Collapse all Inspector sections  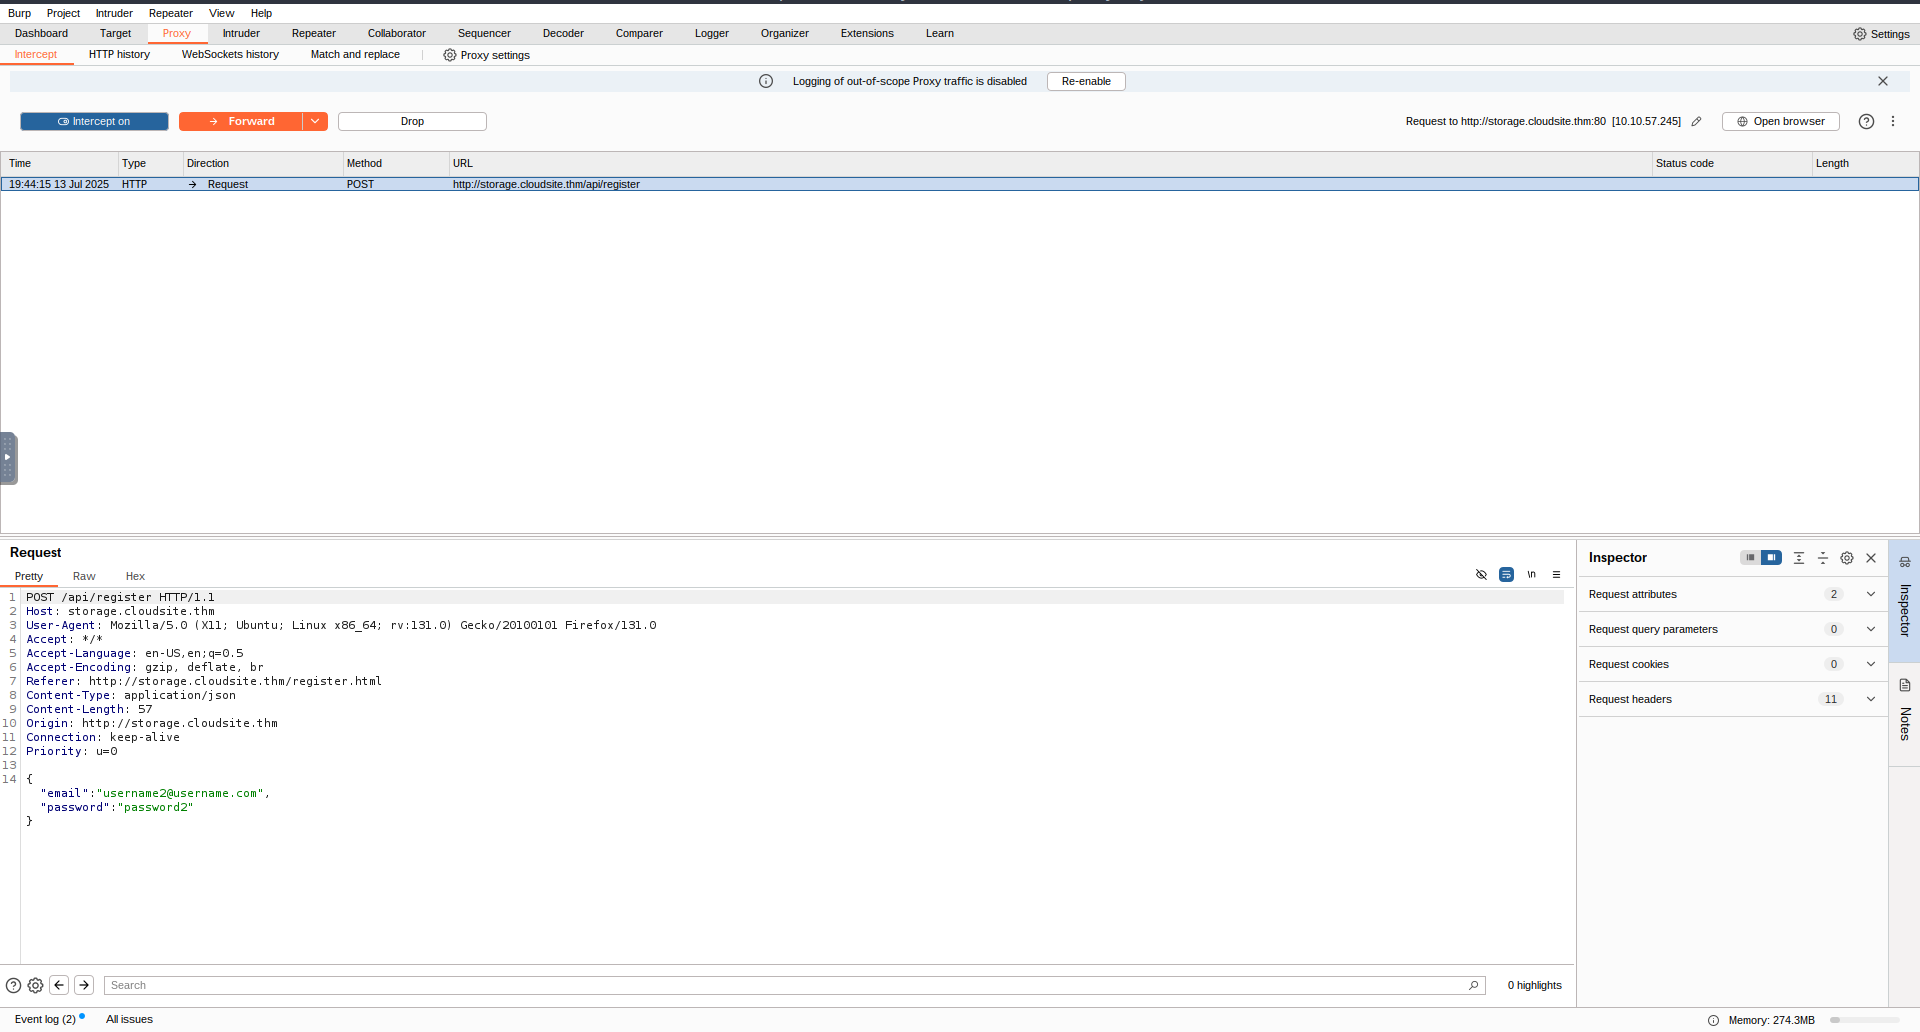click(1823, 558)
